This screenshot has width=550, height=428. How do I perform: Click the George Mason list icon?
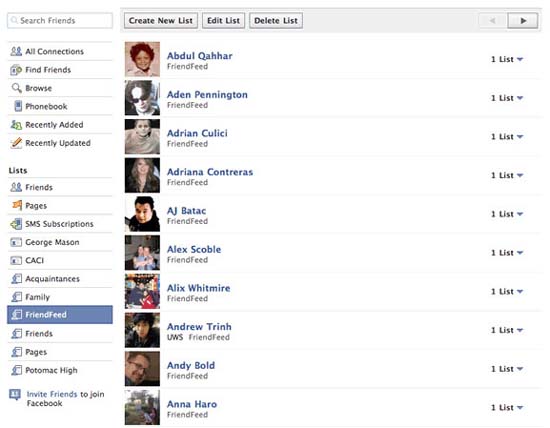(16, 242)
